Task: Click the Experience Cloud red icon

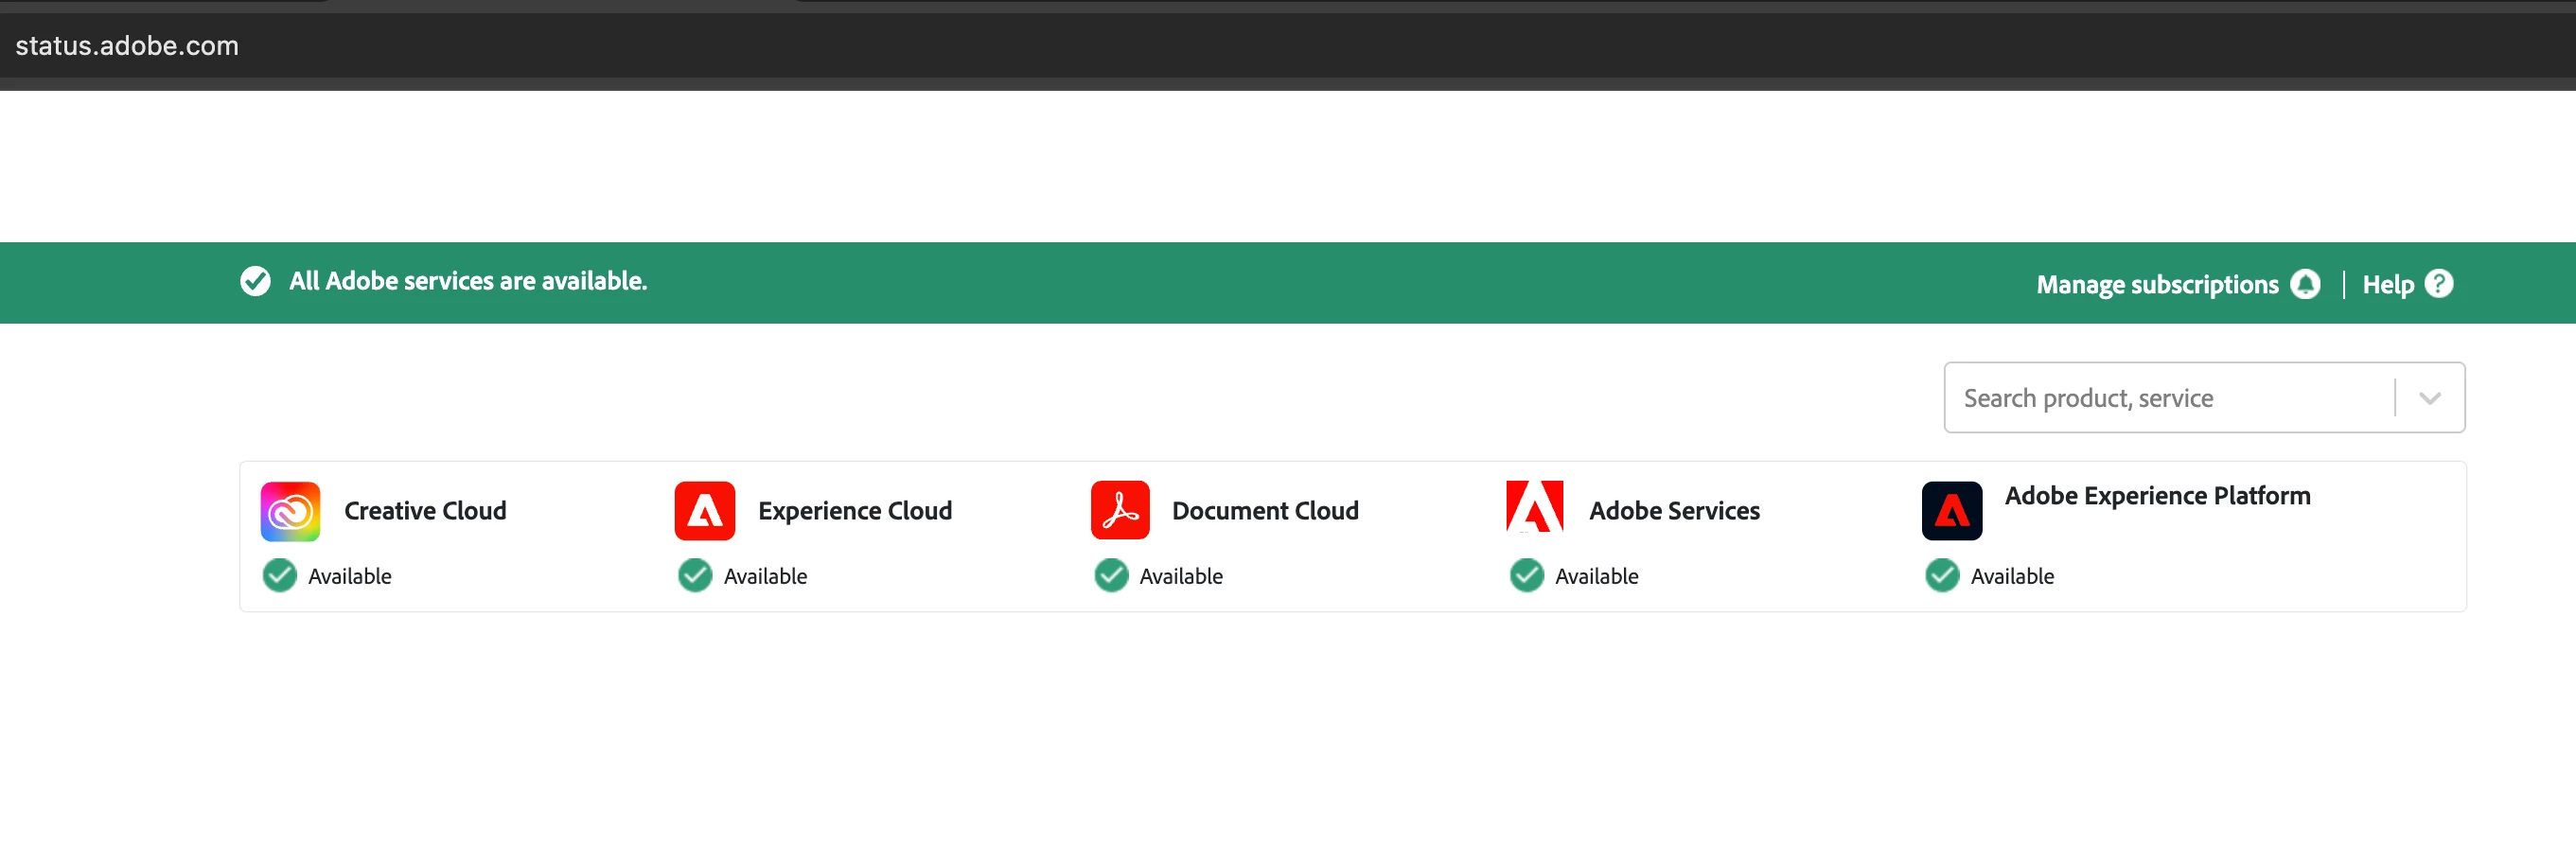Action: (704, 511)
